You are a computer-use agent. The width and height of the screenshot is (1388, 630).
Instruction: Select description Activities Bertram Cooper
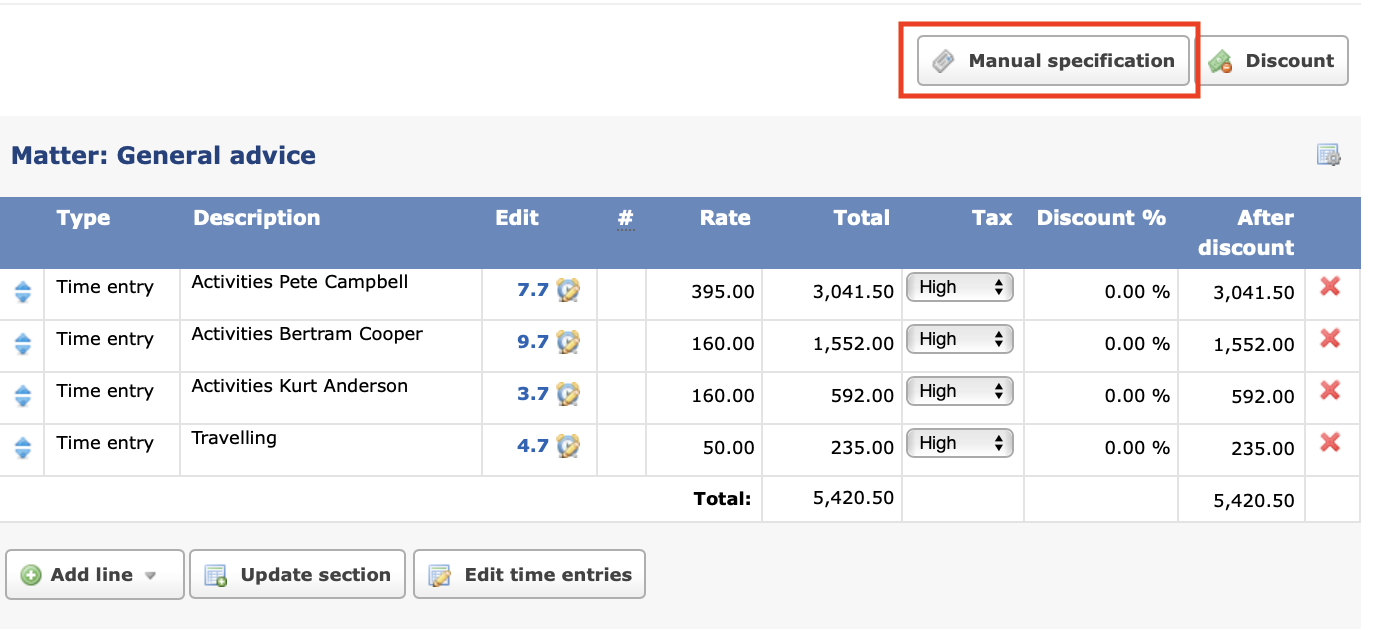307,334
